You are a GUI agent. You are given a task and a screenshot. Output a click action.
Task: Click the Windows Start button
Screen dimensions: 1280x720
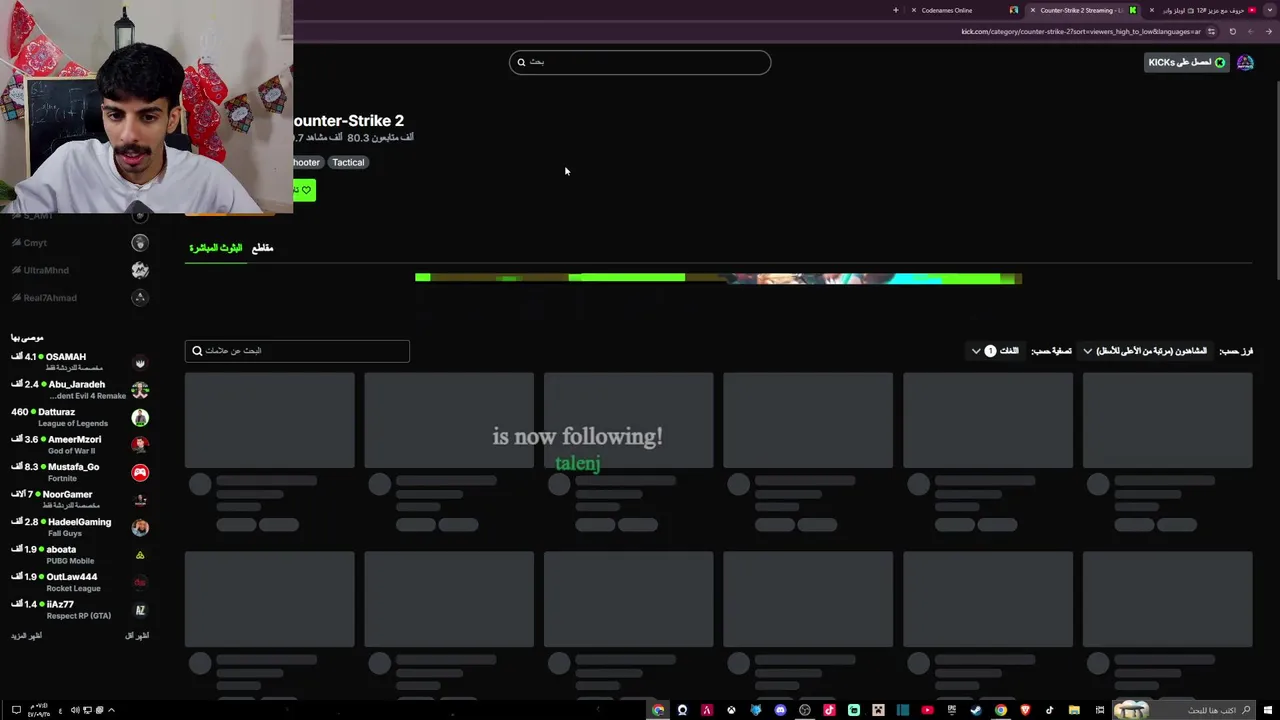(x=1267, y=710)
